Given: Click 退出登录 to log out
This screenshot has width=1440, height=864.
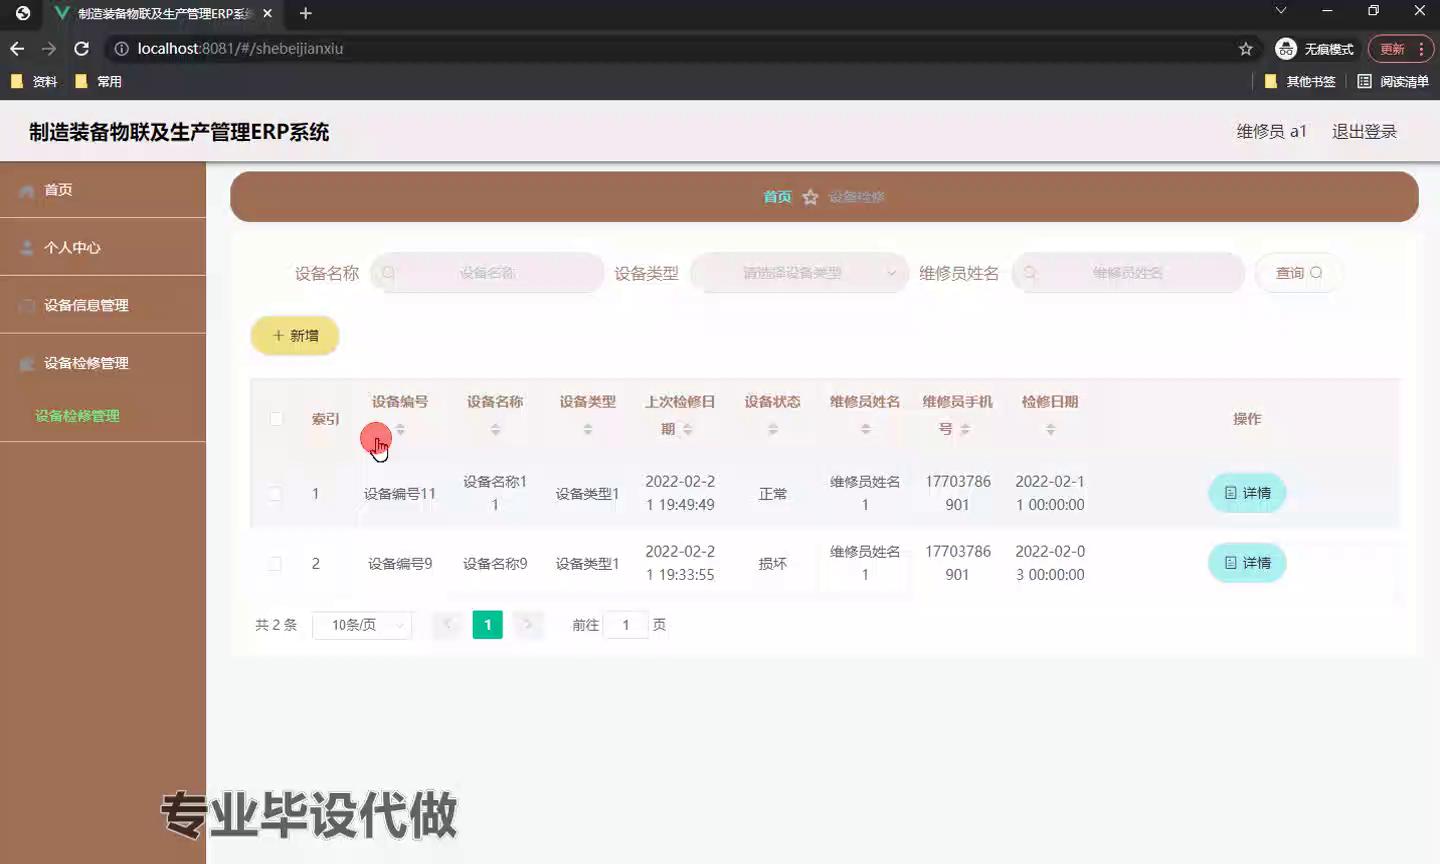Looking at the screenshot, I should click(1364, 131).
